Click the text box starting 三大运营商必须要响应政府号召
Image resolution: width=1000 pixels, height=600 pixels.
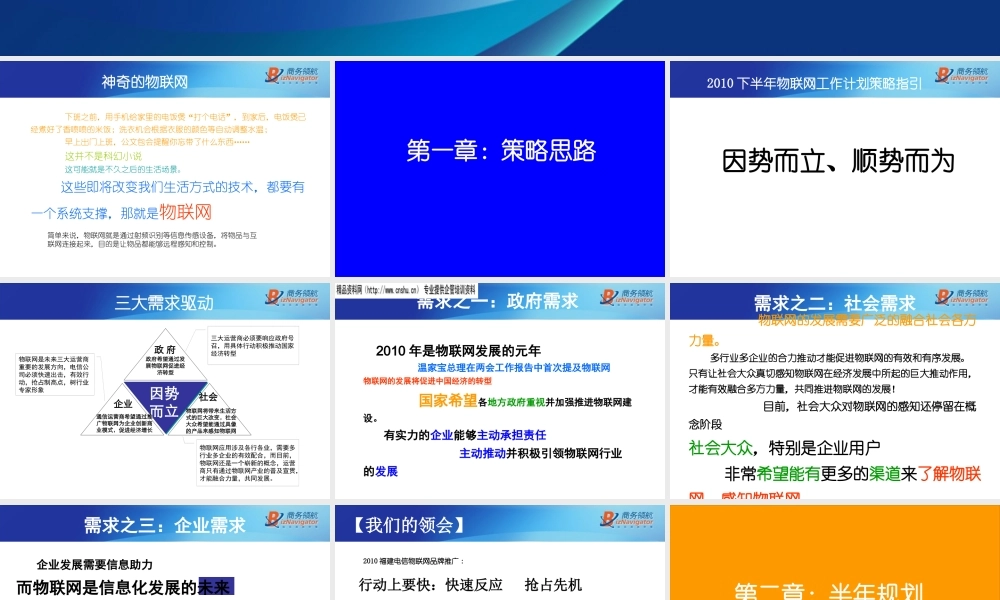click(x=253, y=346)
